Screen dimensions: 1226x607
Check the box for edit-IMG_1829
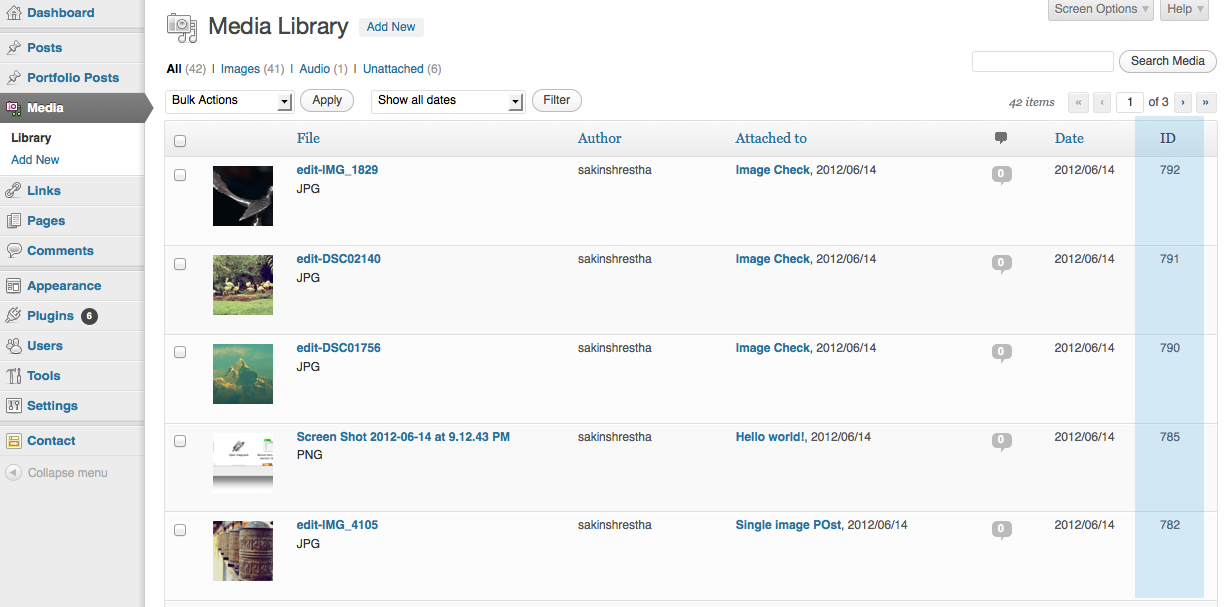coord(180,175)
